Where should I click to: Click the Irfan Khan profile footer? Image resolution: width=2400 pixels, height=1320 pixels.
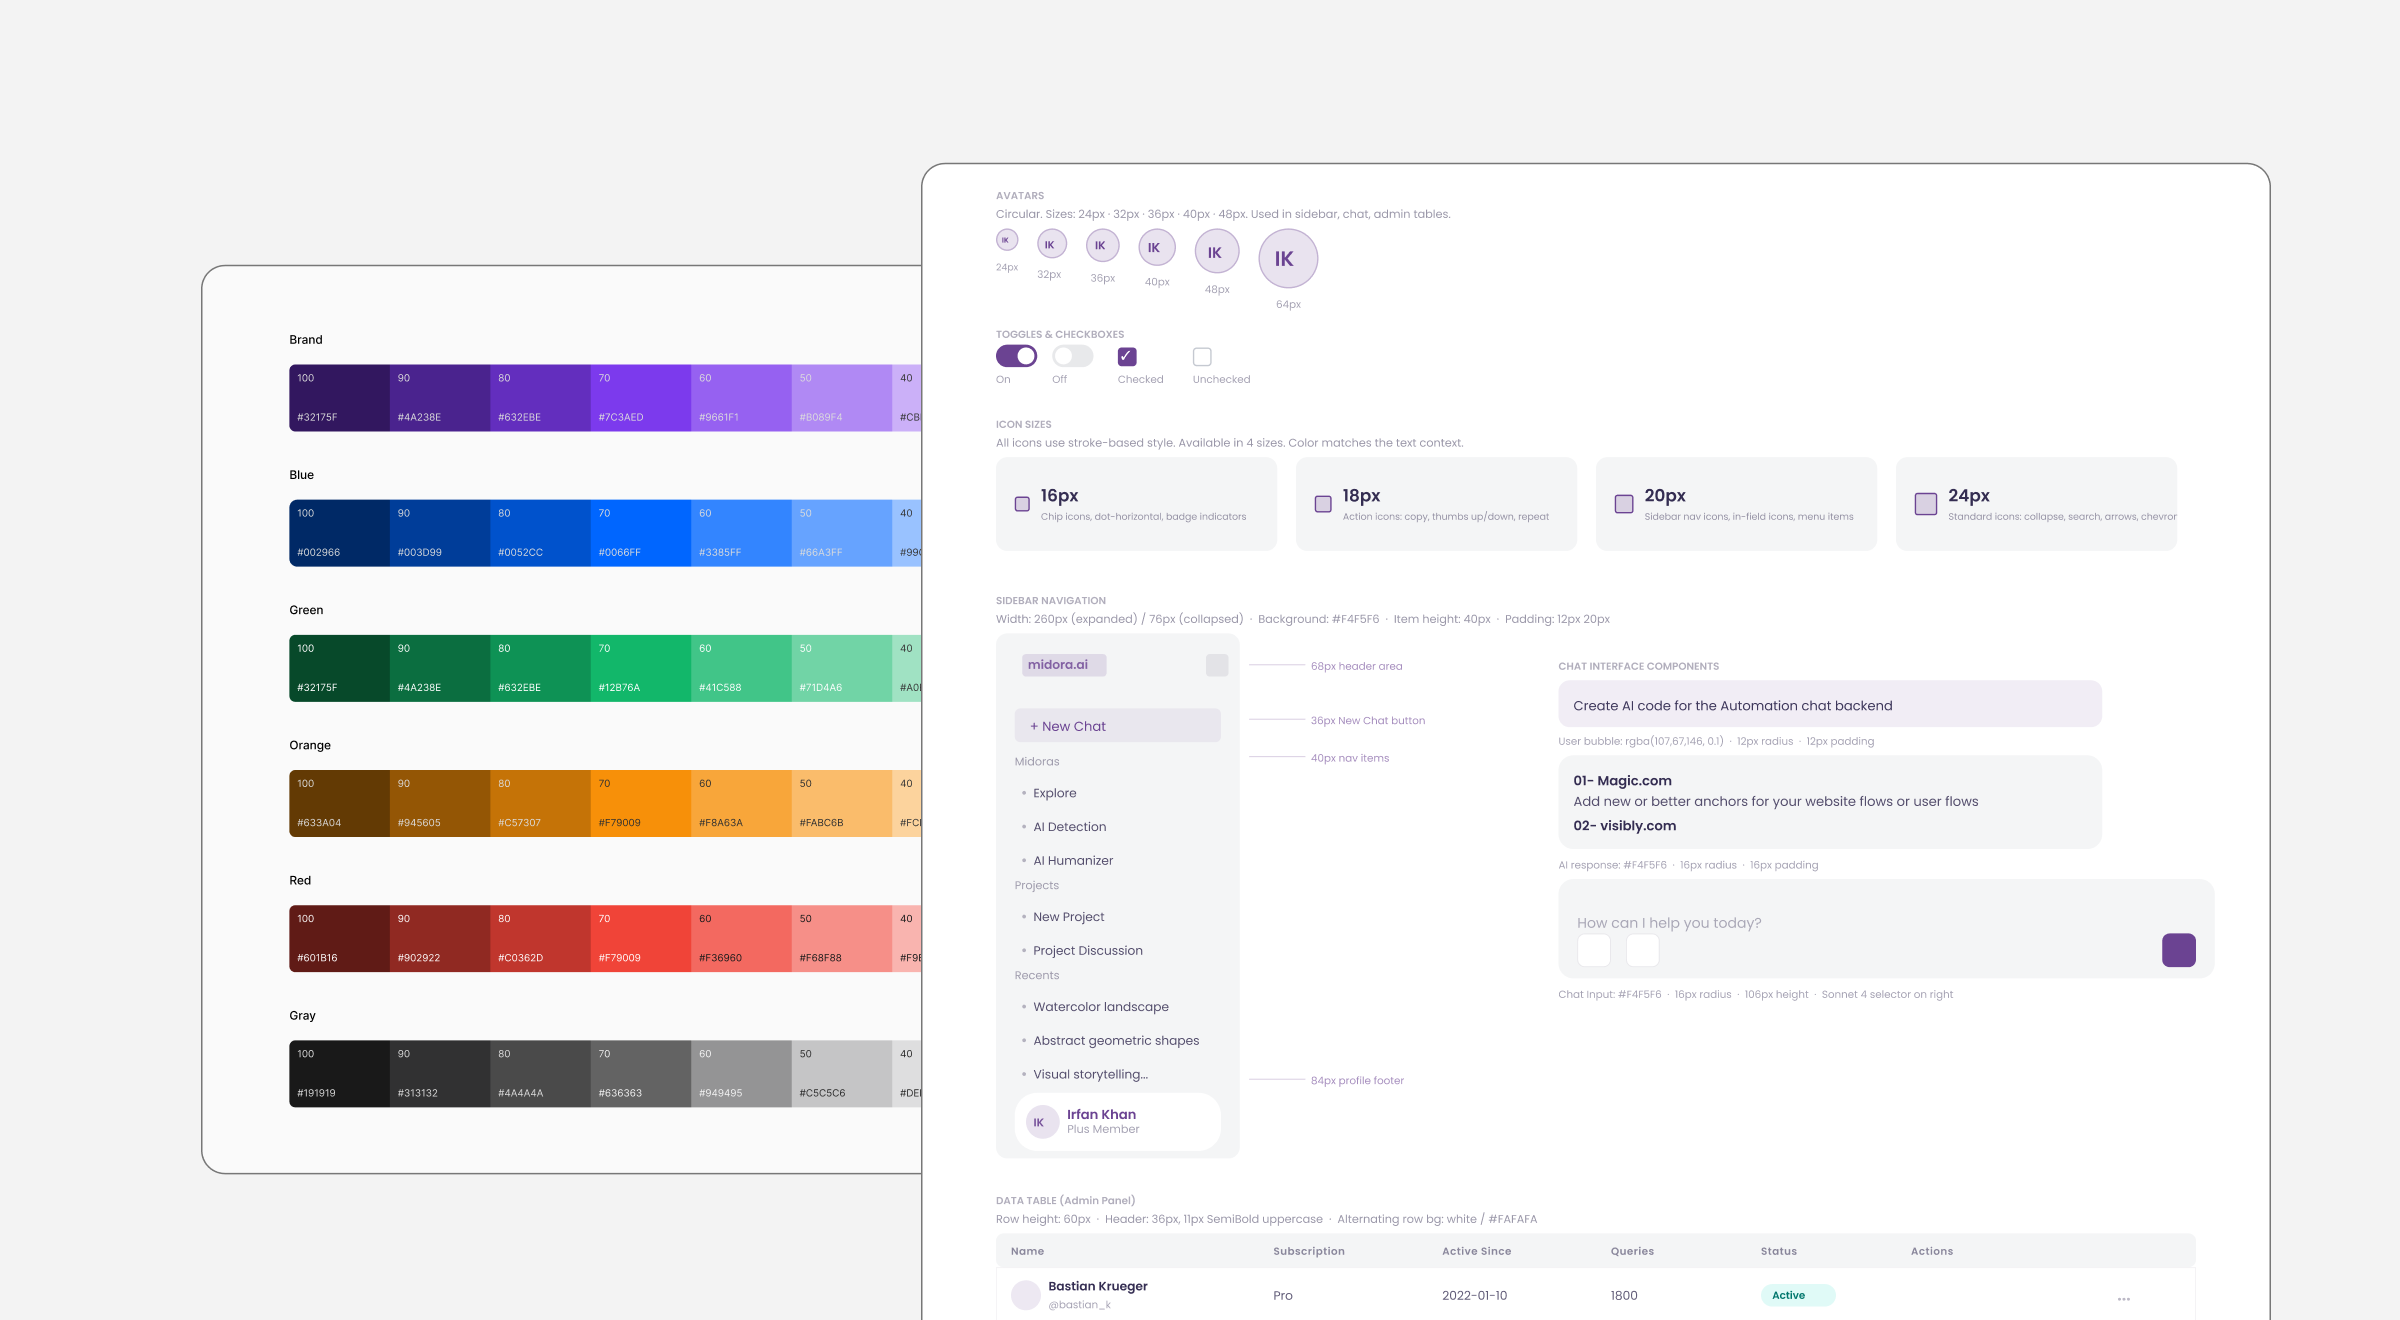click(x=1118, y=1122)
